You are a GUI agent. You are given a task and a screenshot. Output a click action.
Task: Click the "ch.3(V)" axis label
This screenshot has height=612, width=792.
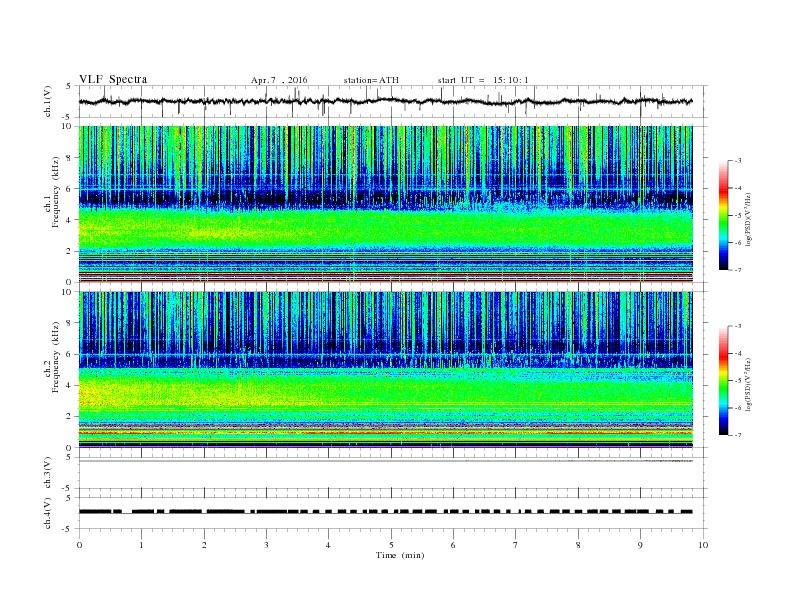coord(48,473)
